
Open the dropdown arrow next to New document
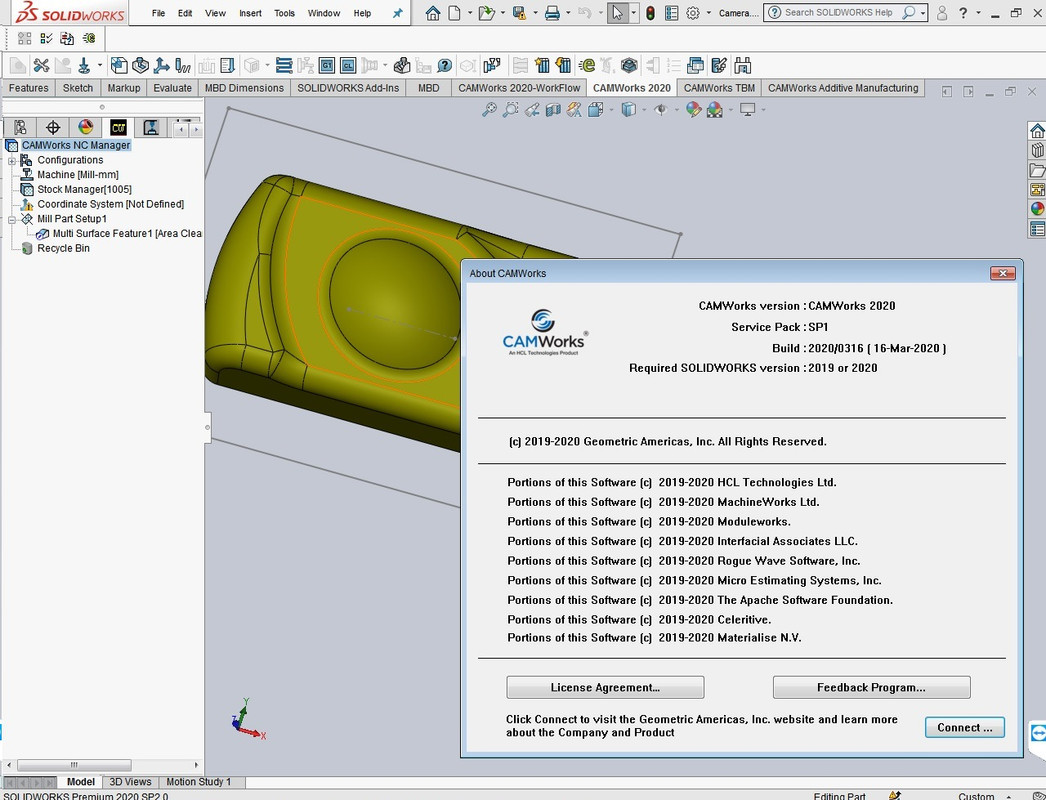[470, 13]
